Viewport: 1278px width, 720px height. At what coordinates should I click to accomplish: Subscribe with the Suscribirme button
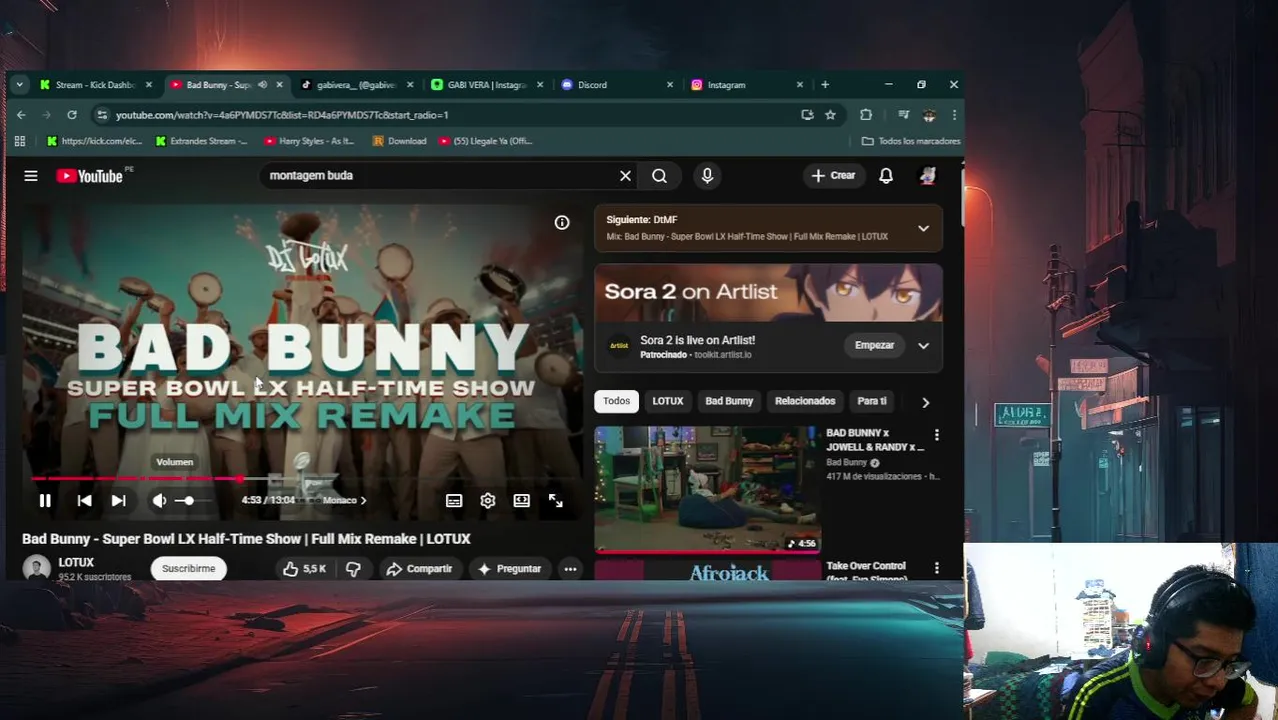tap(188, 569)
